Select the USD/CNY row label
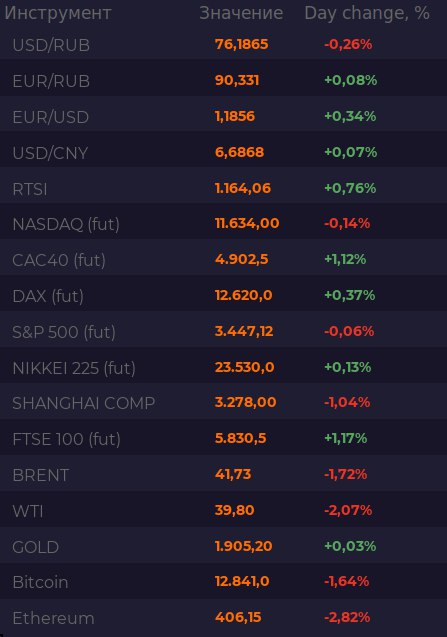Image resolution: width=447 pixels, height=637 pixels. click(50, 153)
